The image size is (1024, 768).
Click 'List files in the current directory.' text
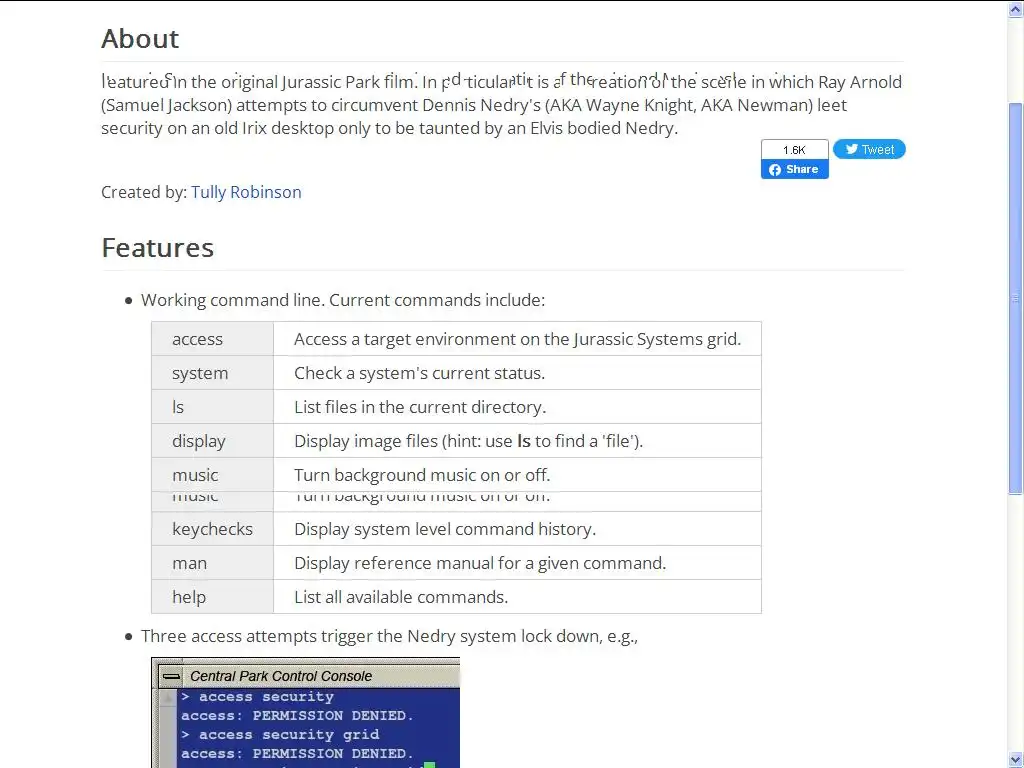420,407
